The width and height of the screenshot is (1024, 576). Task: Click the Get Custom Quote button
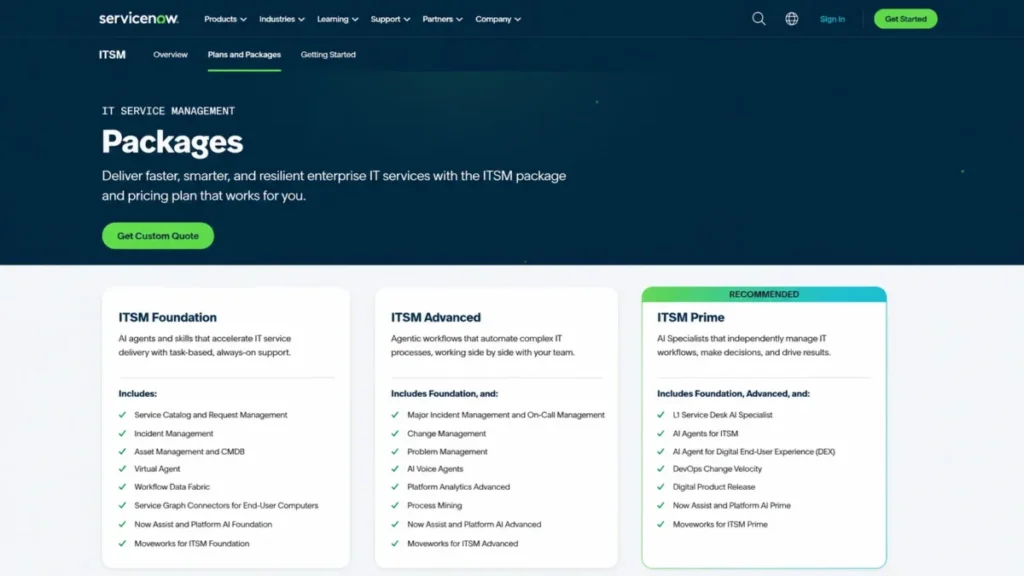tap(158, 236)
